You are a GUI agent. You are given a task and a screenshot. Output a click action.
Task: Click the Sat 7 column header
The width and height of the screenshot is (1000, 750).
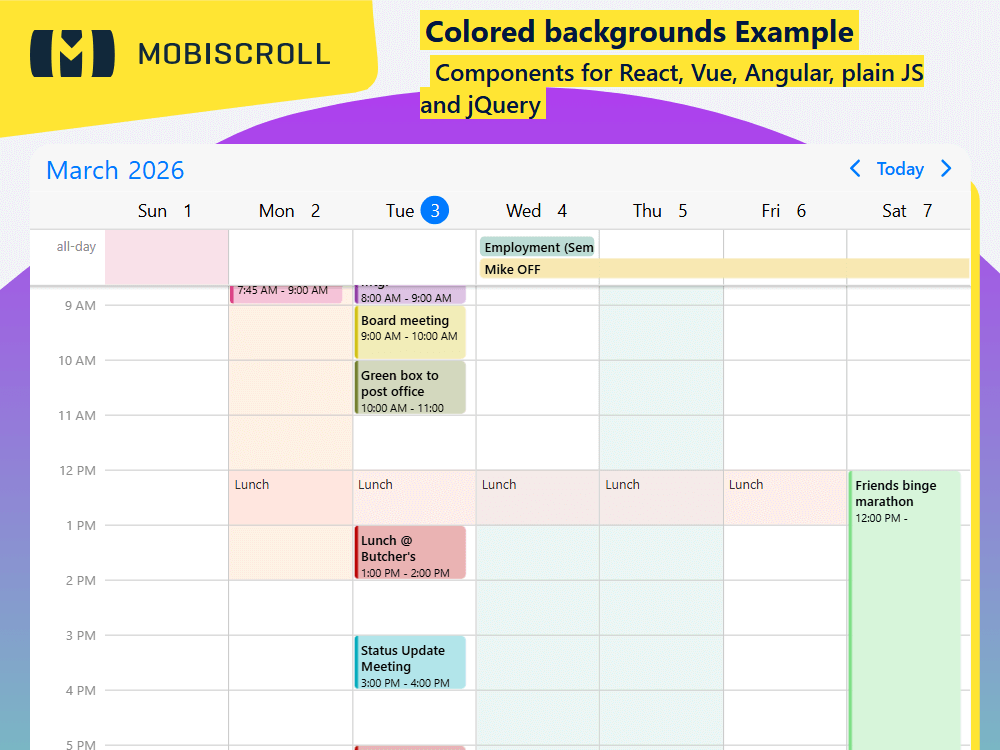(x=906, y=210)
